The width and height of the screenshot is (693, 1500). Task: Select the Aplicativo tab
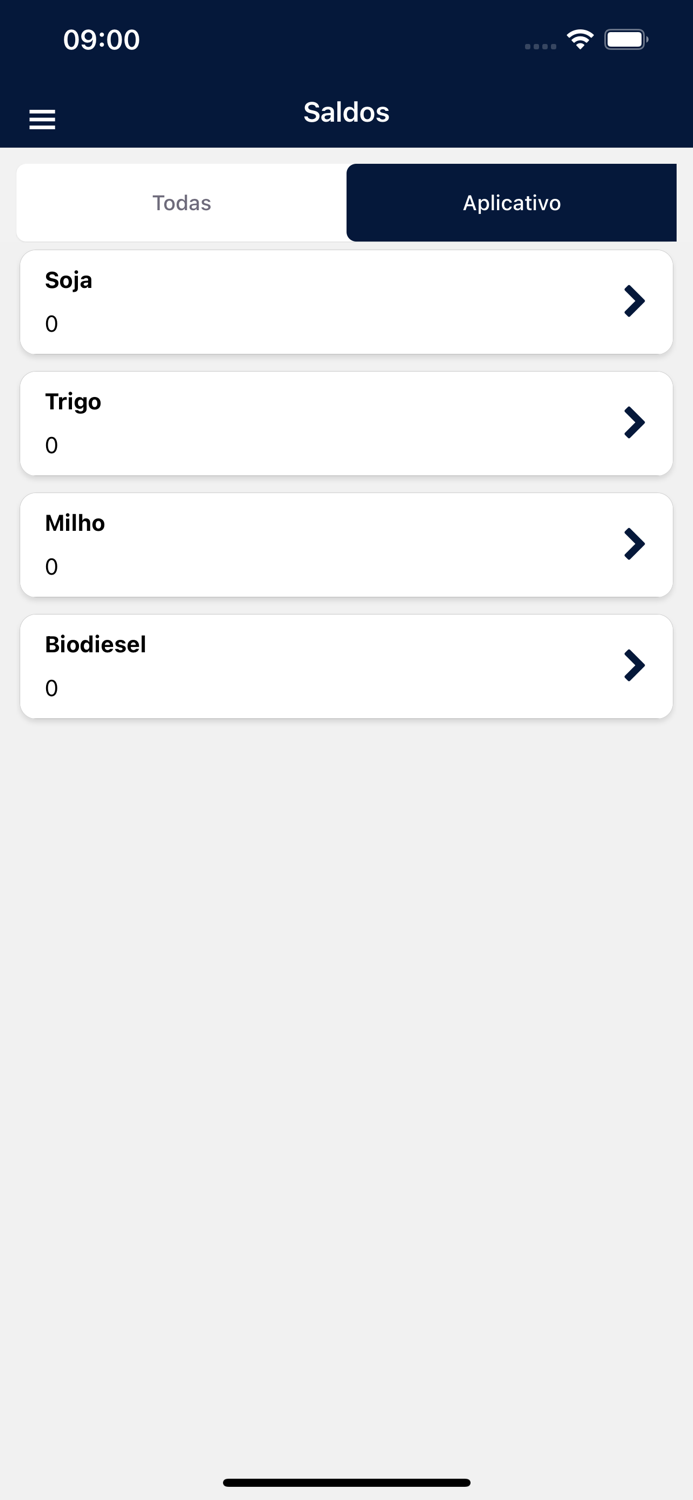point(511,203)
